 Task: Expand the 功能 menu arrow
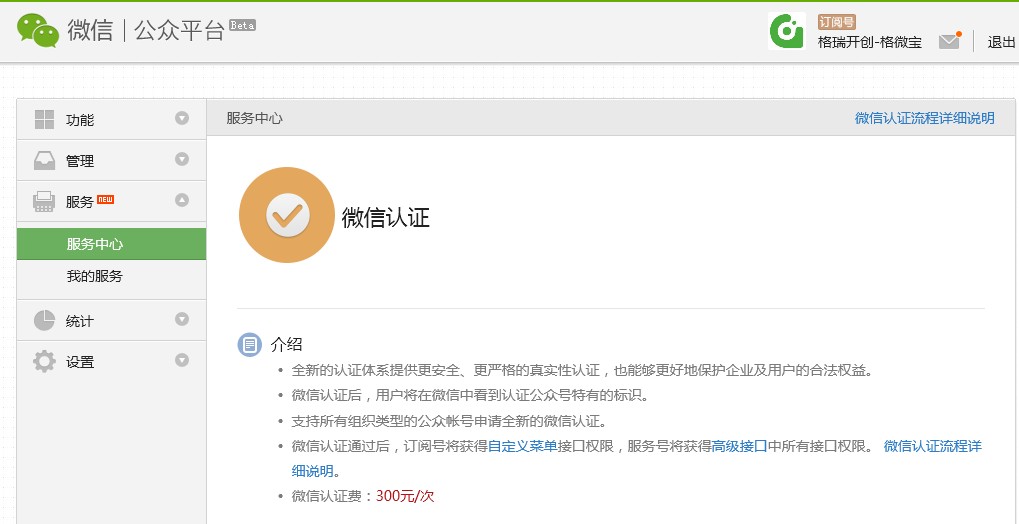pos(182,119)
